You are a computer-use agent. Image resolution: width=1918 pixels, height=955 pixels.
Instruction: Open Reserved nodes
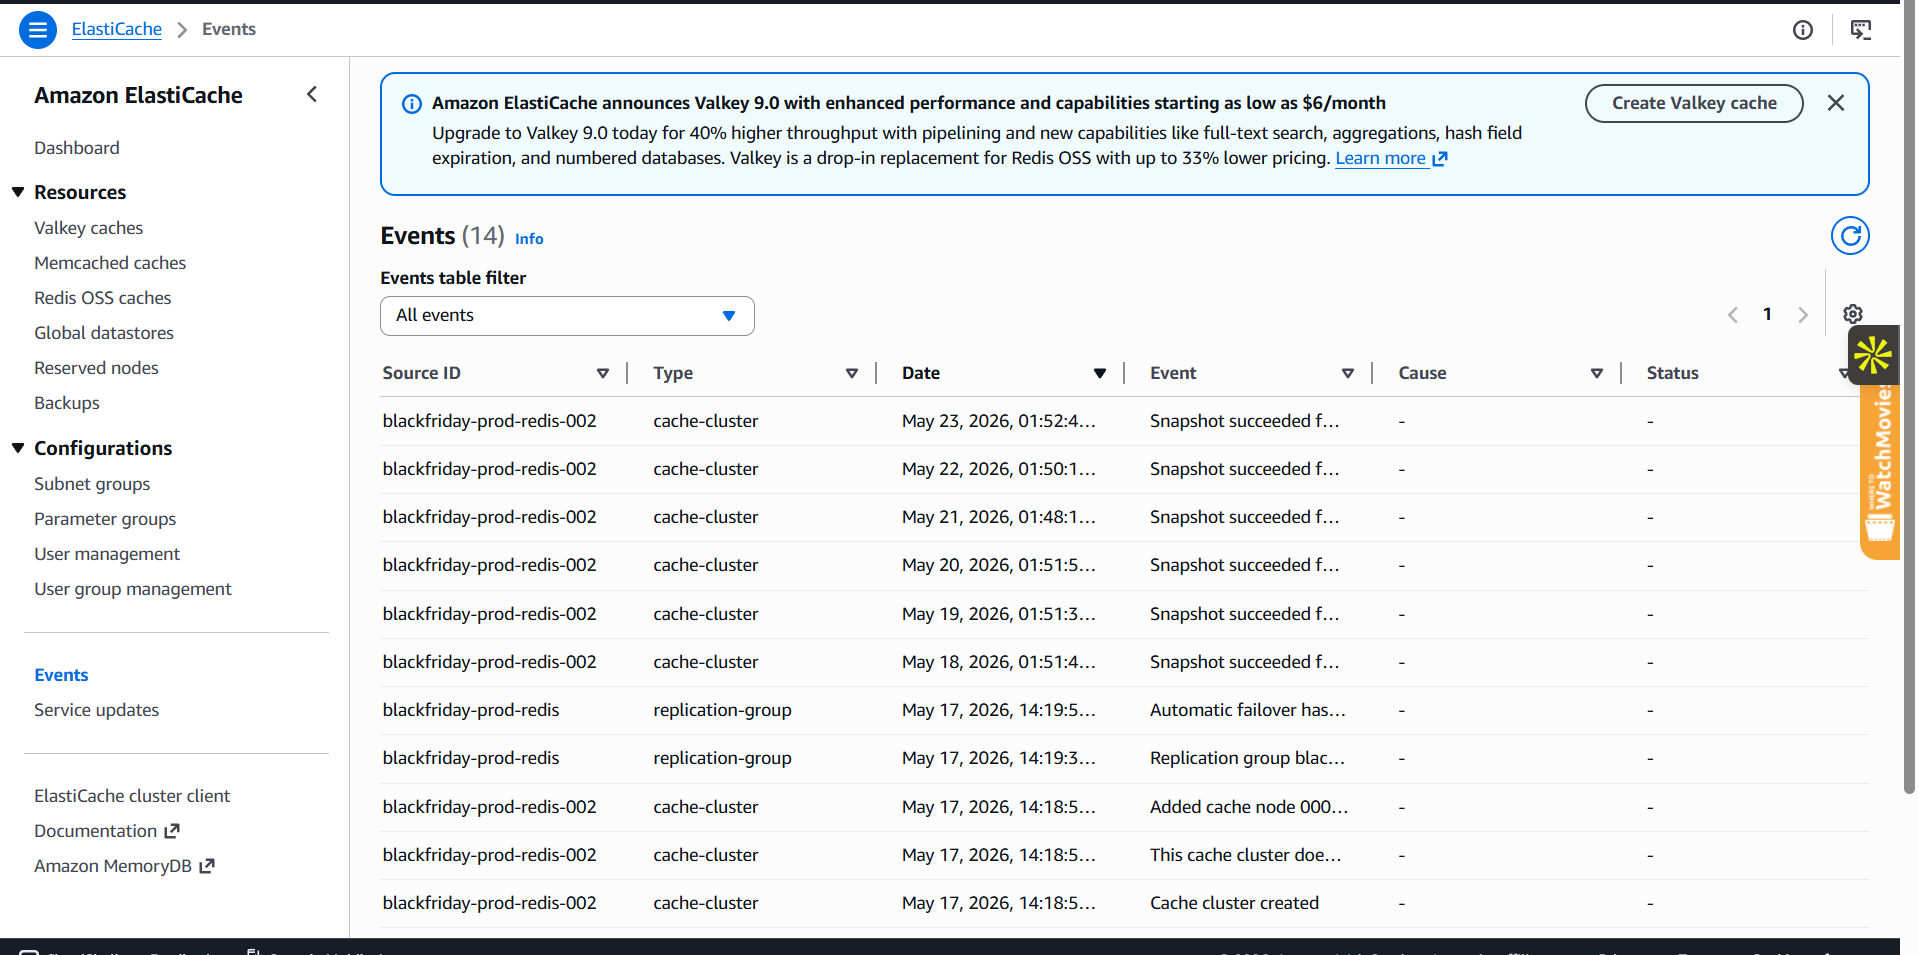pos(97,368)
